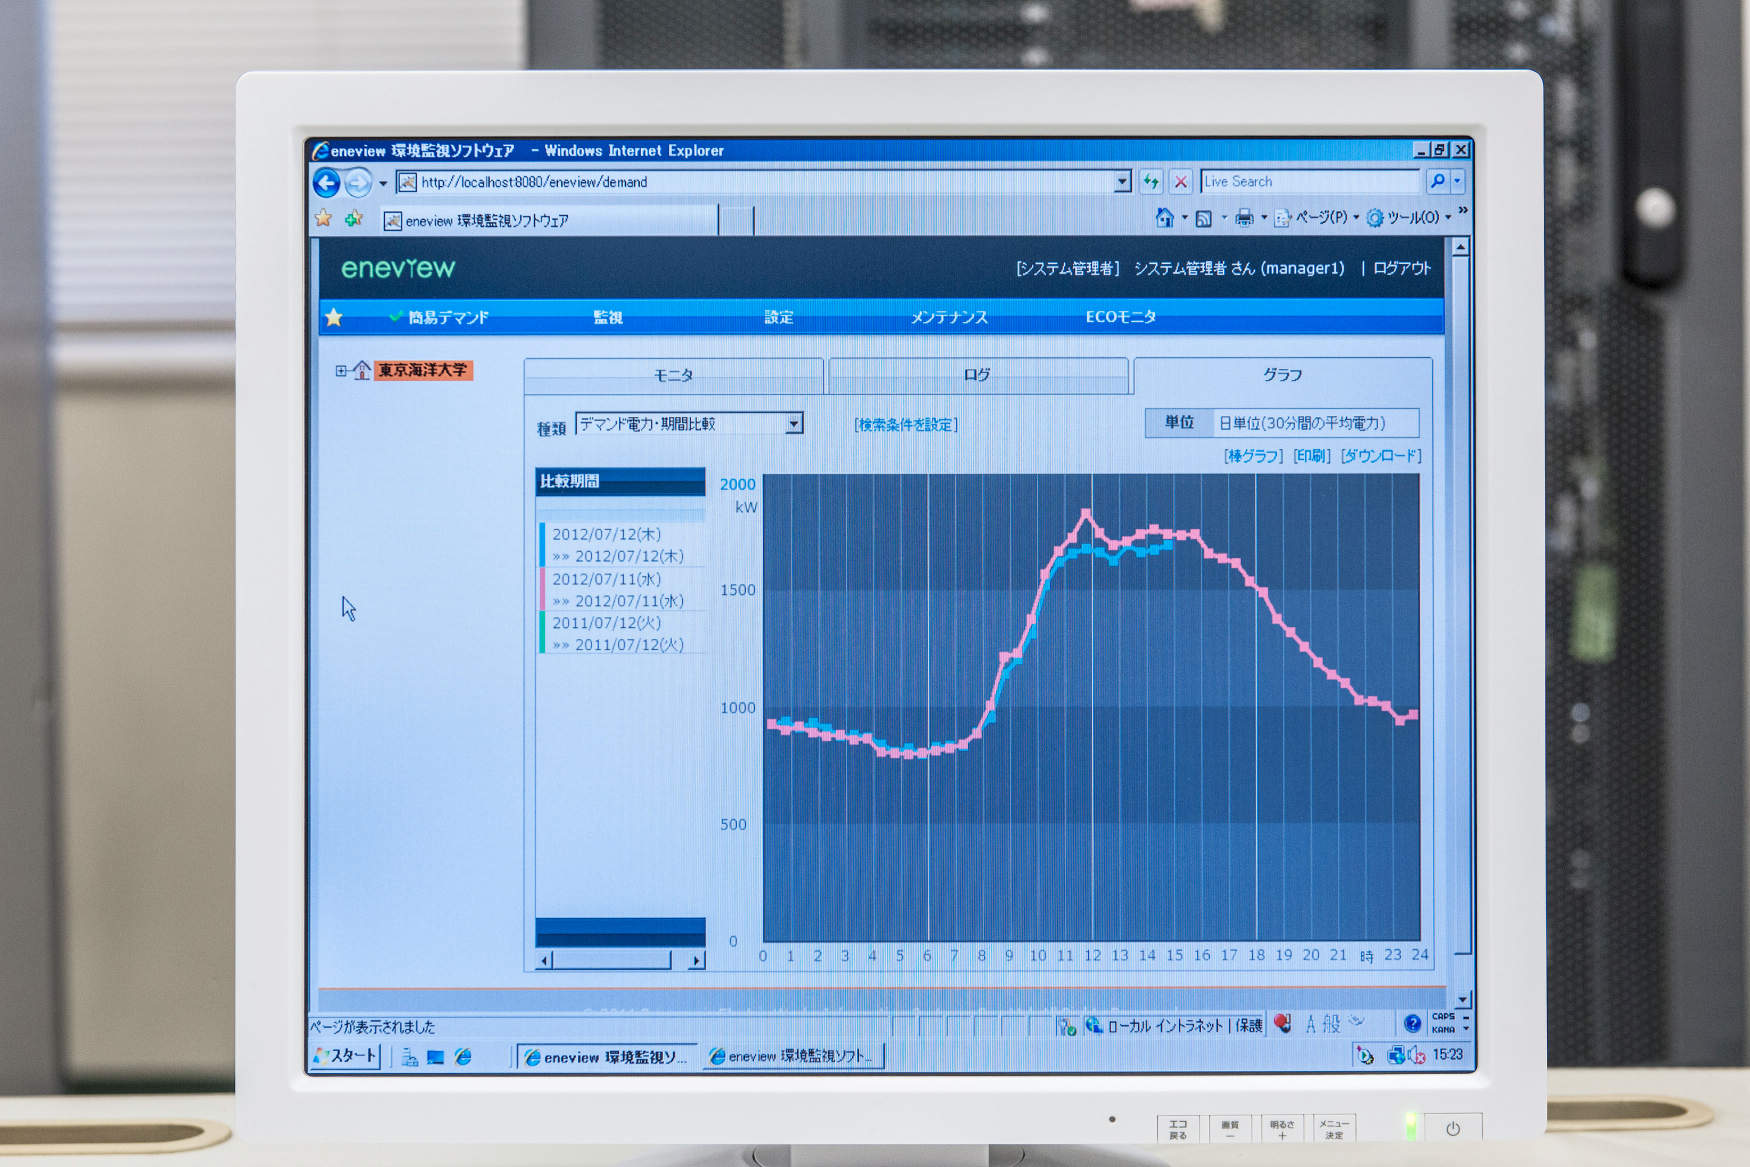Click the Print icon in IE toolbar
This screenshot has height=1167, width=1750.
point(1244,218)
